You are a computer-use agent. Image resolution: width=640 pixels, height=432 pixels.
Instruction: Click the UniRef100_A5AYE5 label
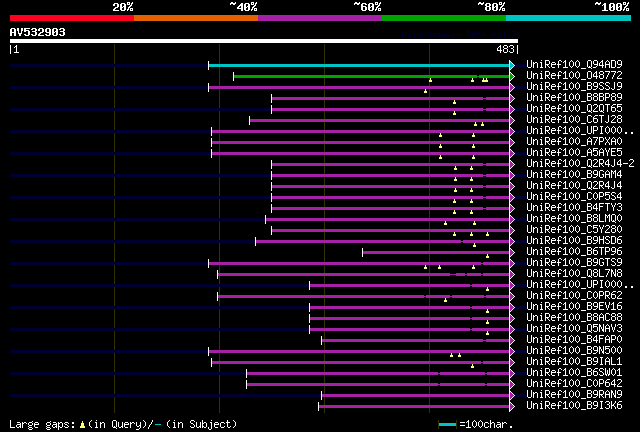tap(574, 152)
